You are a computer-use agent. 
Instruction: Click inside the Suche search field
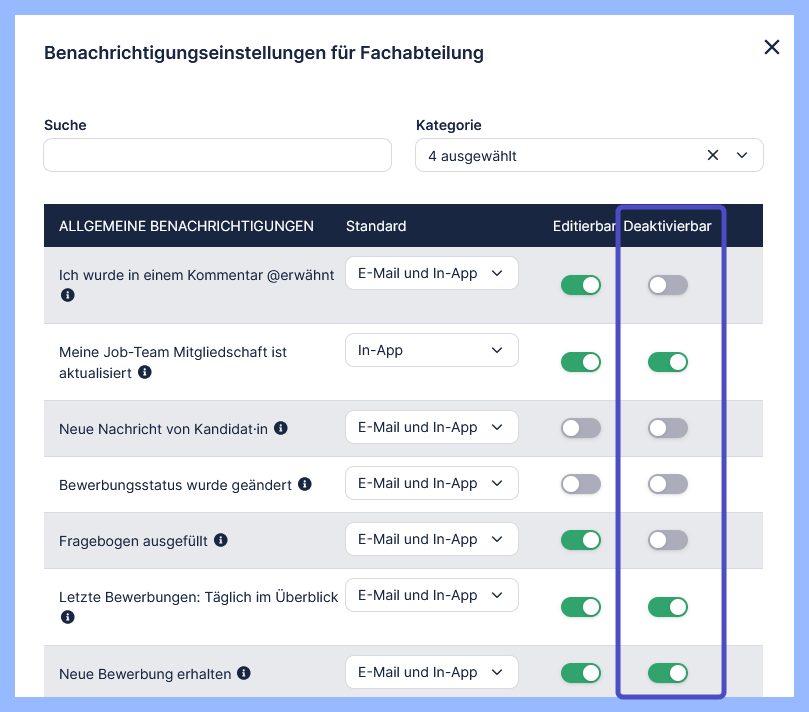click(x=217, y=155)
